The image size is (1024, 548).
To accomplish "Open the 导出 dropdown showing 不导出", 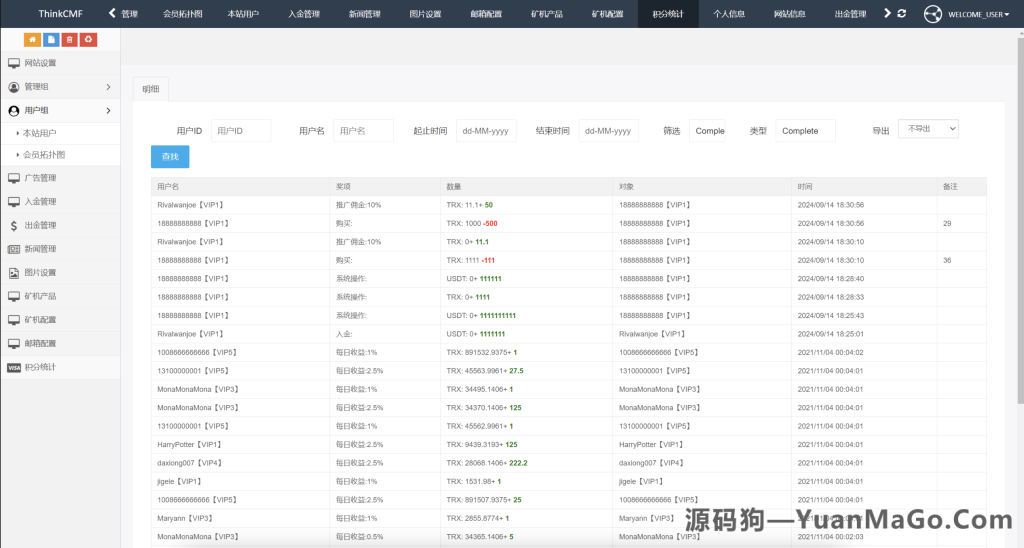I will (x=928, y=129).
